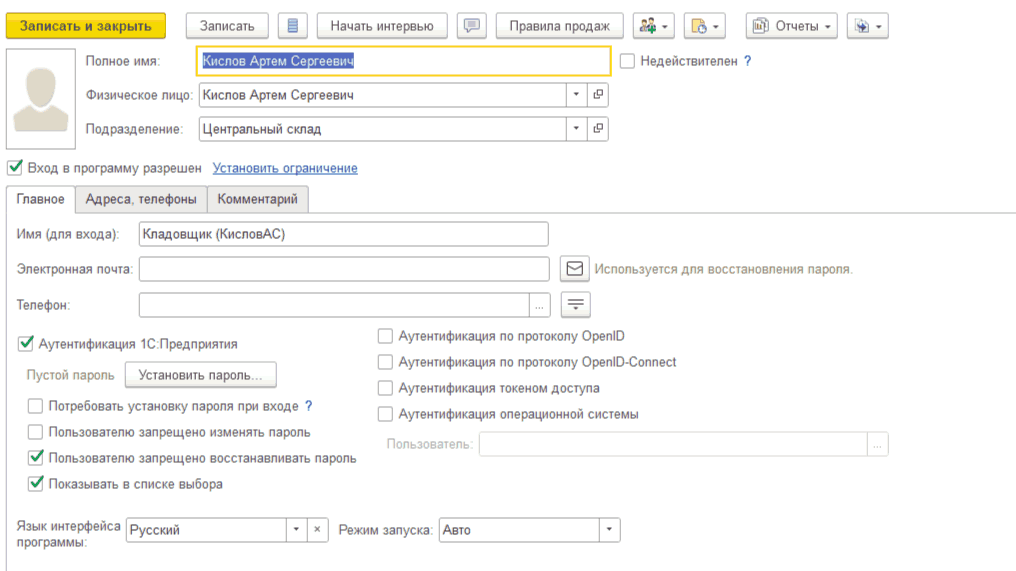Image resolution: width=1016 pixels, height=571 pixels.
Task: Click the user avatar photo placeholder
Action: tap(41, 99)
